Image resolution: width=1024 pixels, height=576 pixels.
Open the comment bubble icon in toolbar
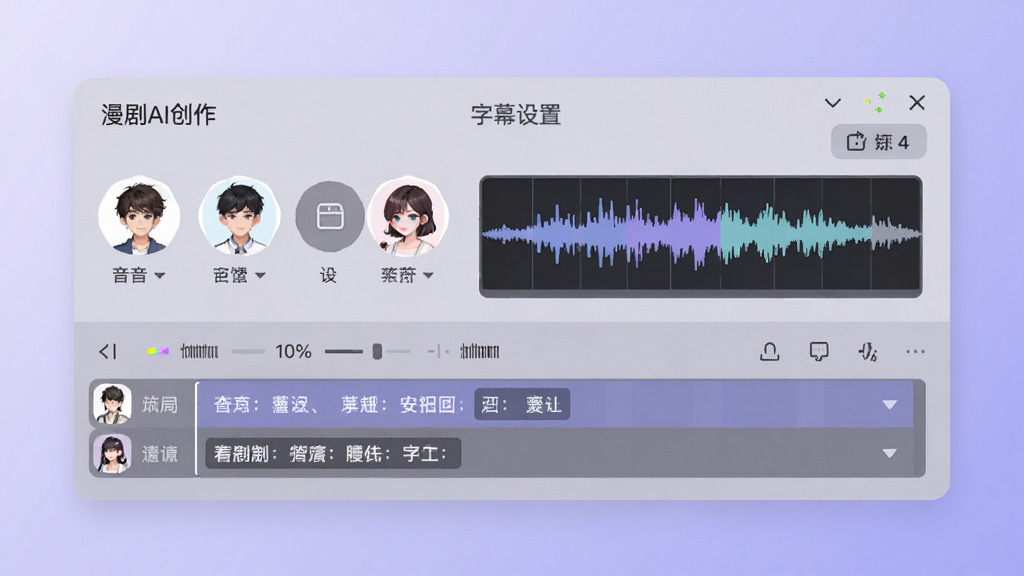click(819, 351)
